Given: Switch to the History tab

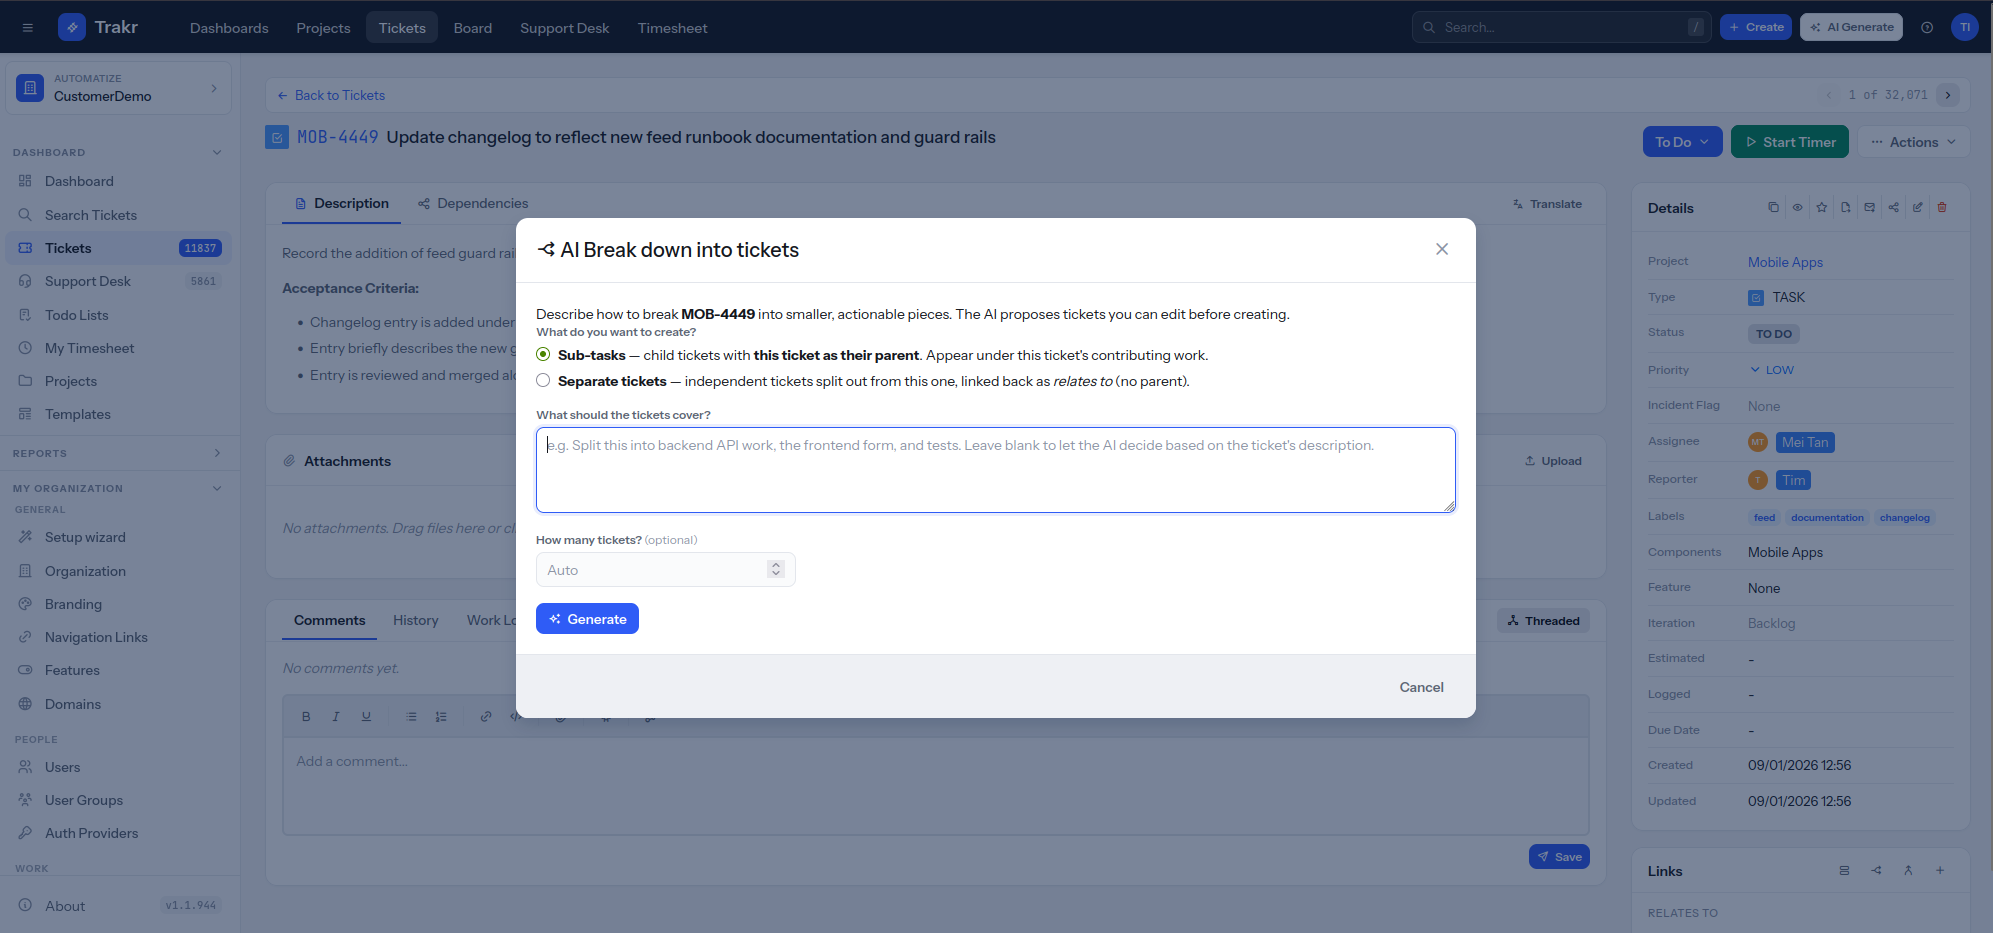Looking at the screenshot, I should (x=415, y=620).
